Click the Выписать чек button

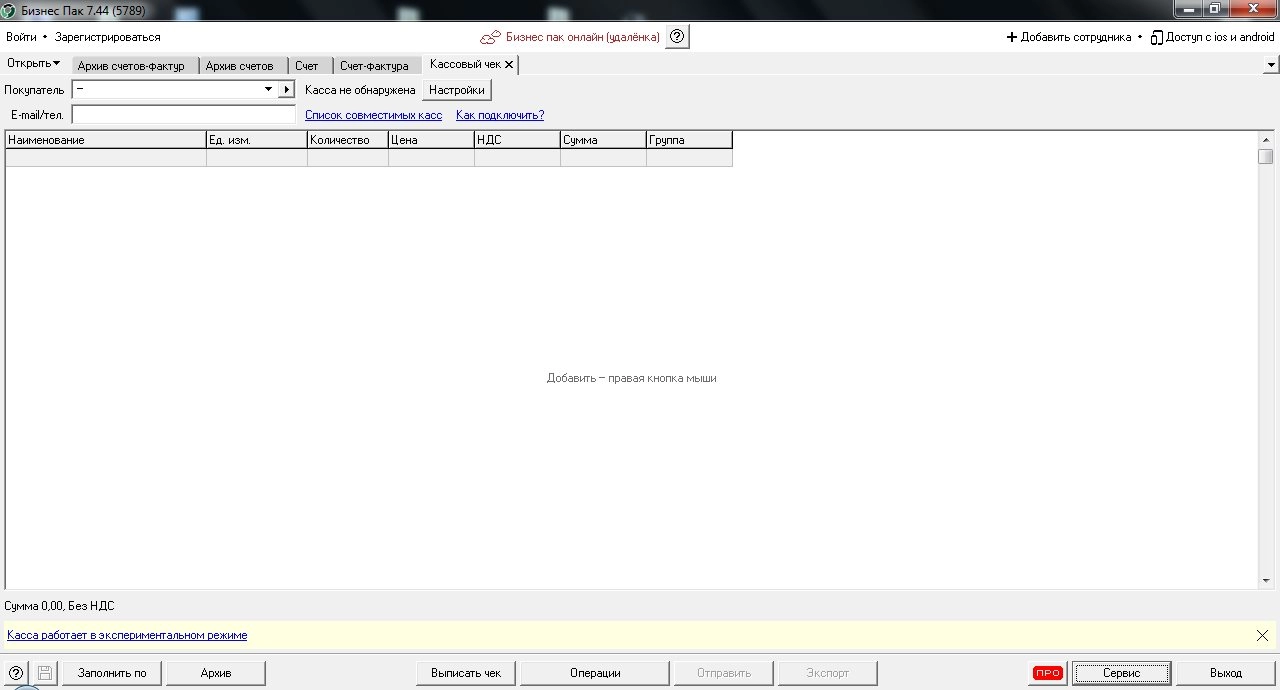click(x=466, y=673)
